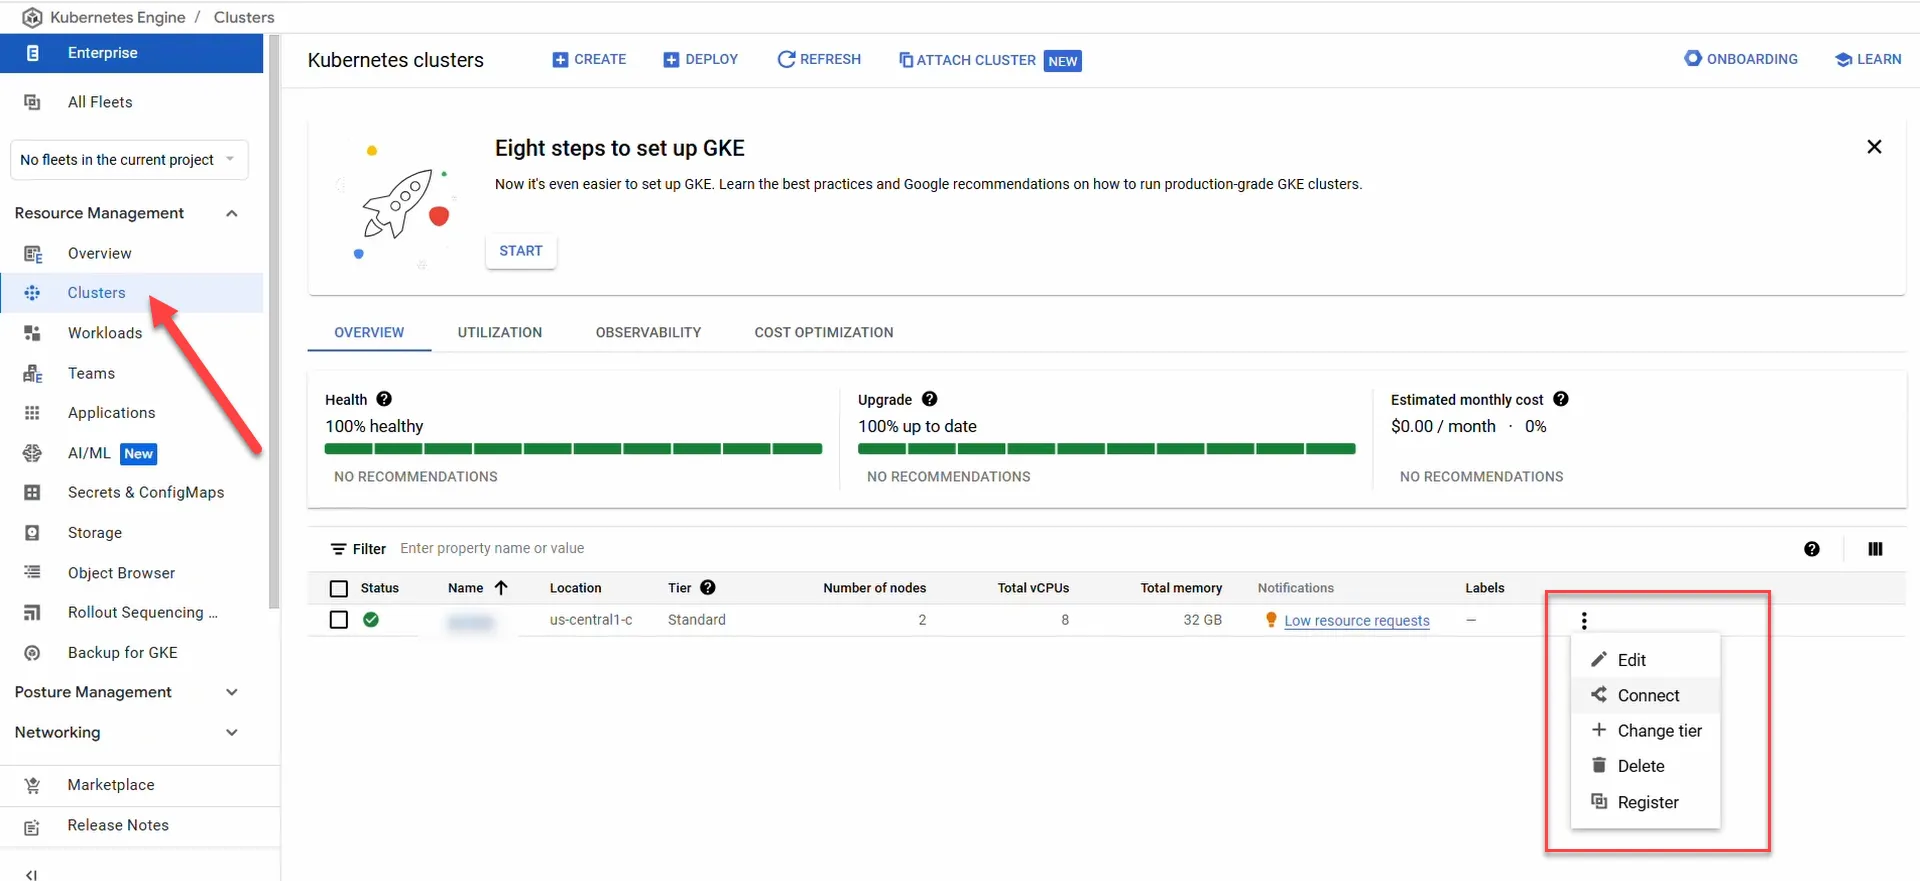Click the green Upgrade progress bar
The height and width of the screenshot is (881, 1920).
pos(1106,449)
